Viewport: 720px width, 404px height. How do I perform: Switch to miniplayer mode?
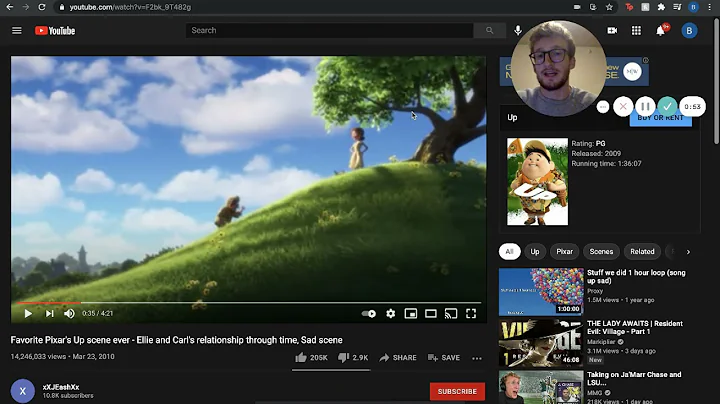411,314
